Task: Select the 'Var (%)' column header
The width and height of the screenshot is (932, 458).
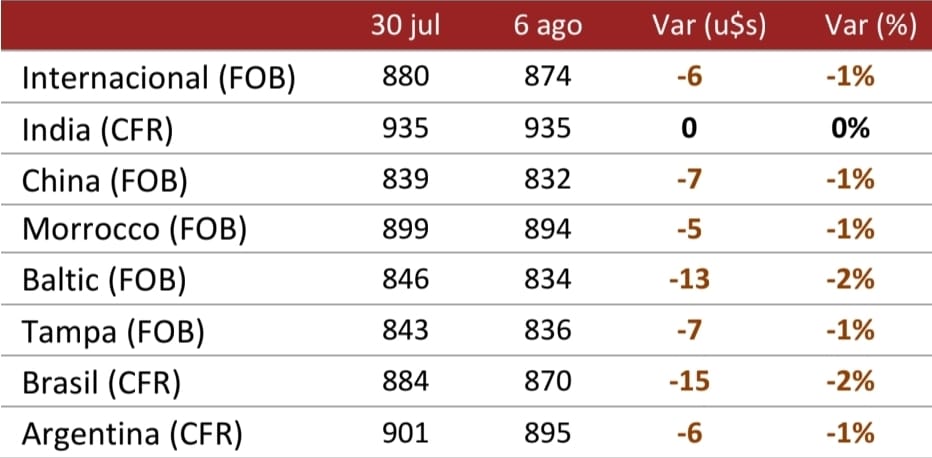Action: [870, 28]
